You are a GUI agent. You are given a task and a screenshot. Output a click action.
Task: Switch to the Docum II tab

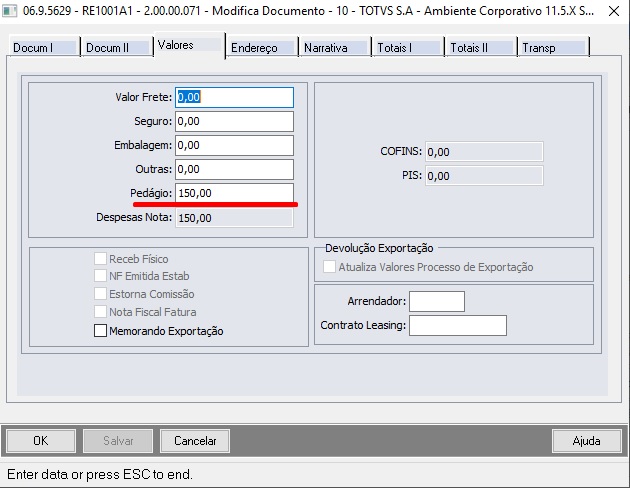[x=117, y=47]
